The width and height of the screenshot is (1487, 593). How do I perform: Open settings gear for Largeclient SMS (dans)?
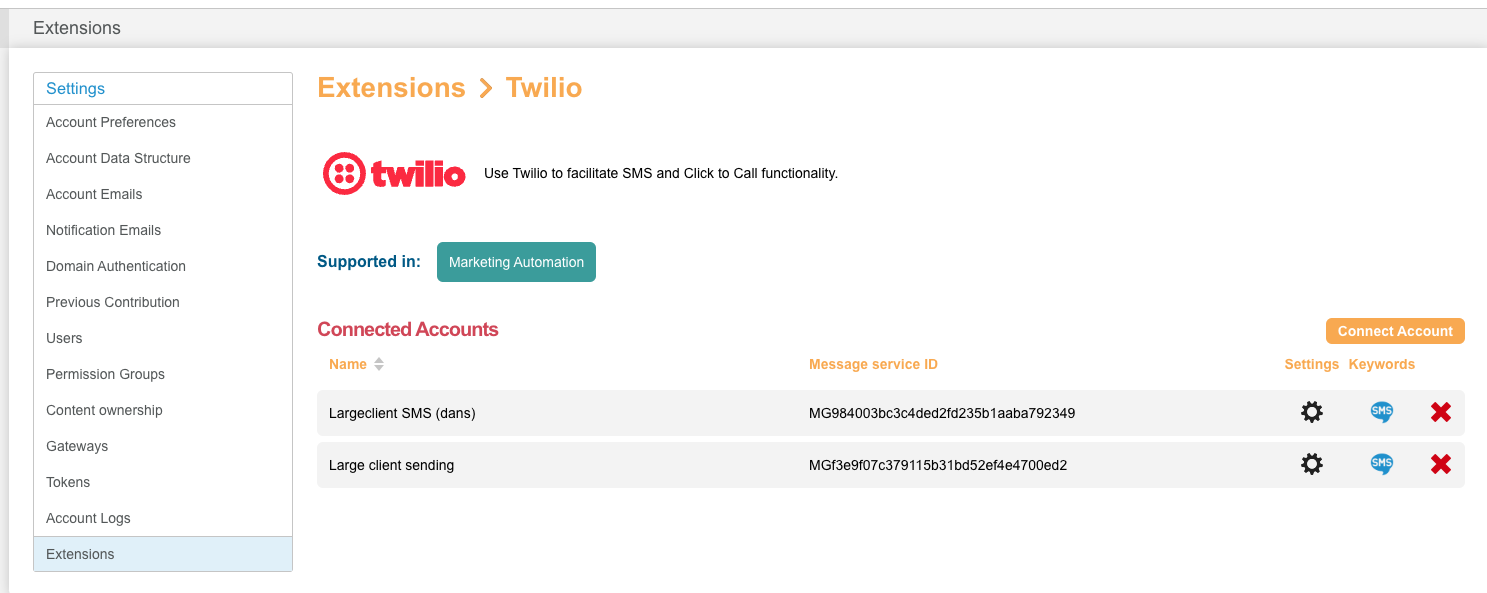(1311, 411)
